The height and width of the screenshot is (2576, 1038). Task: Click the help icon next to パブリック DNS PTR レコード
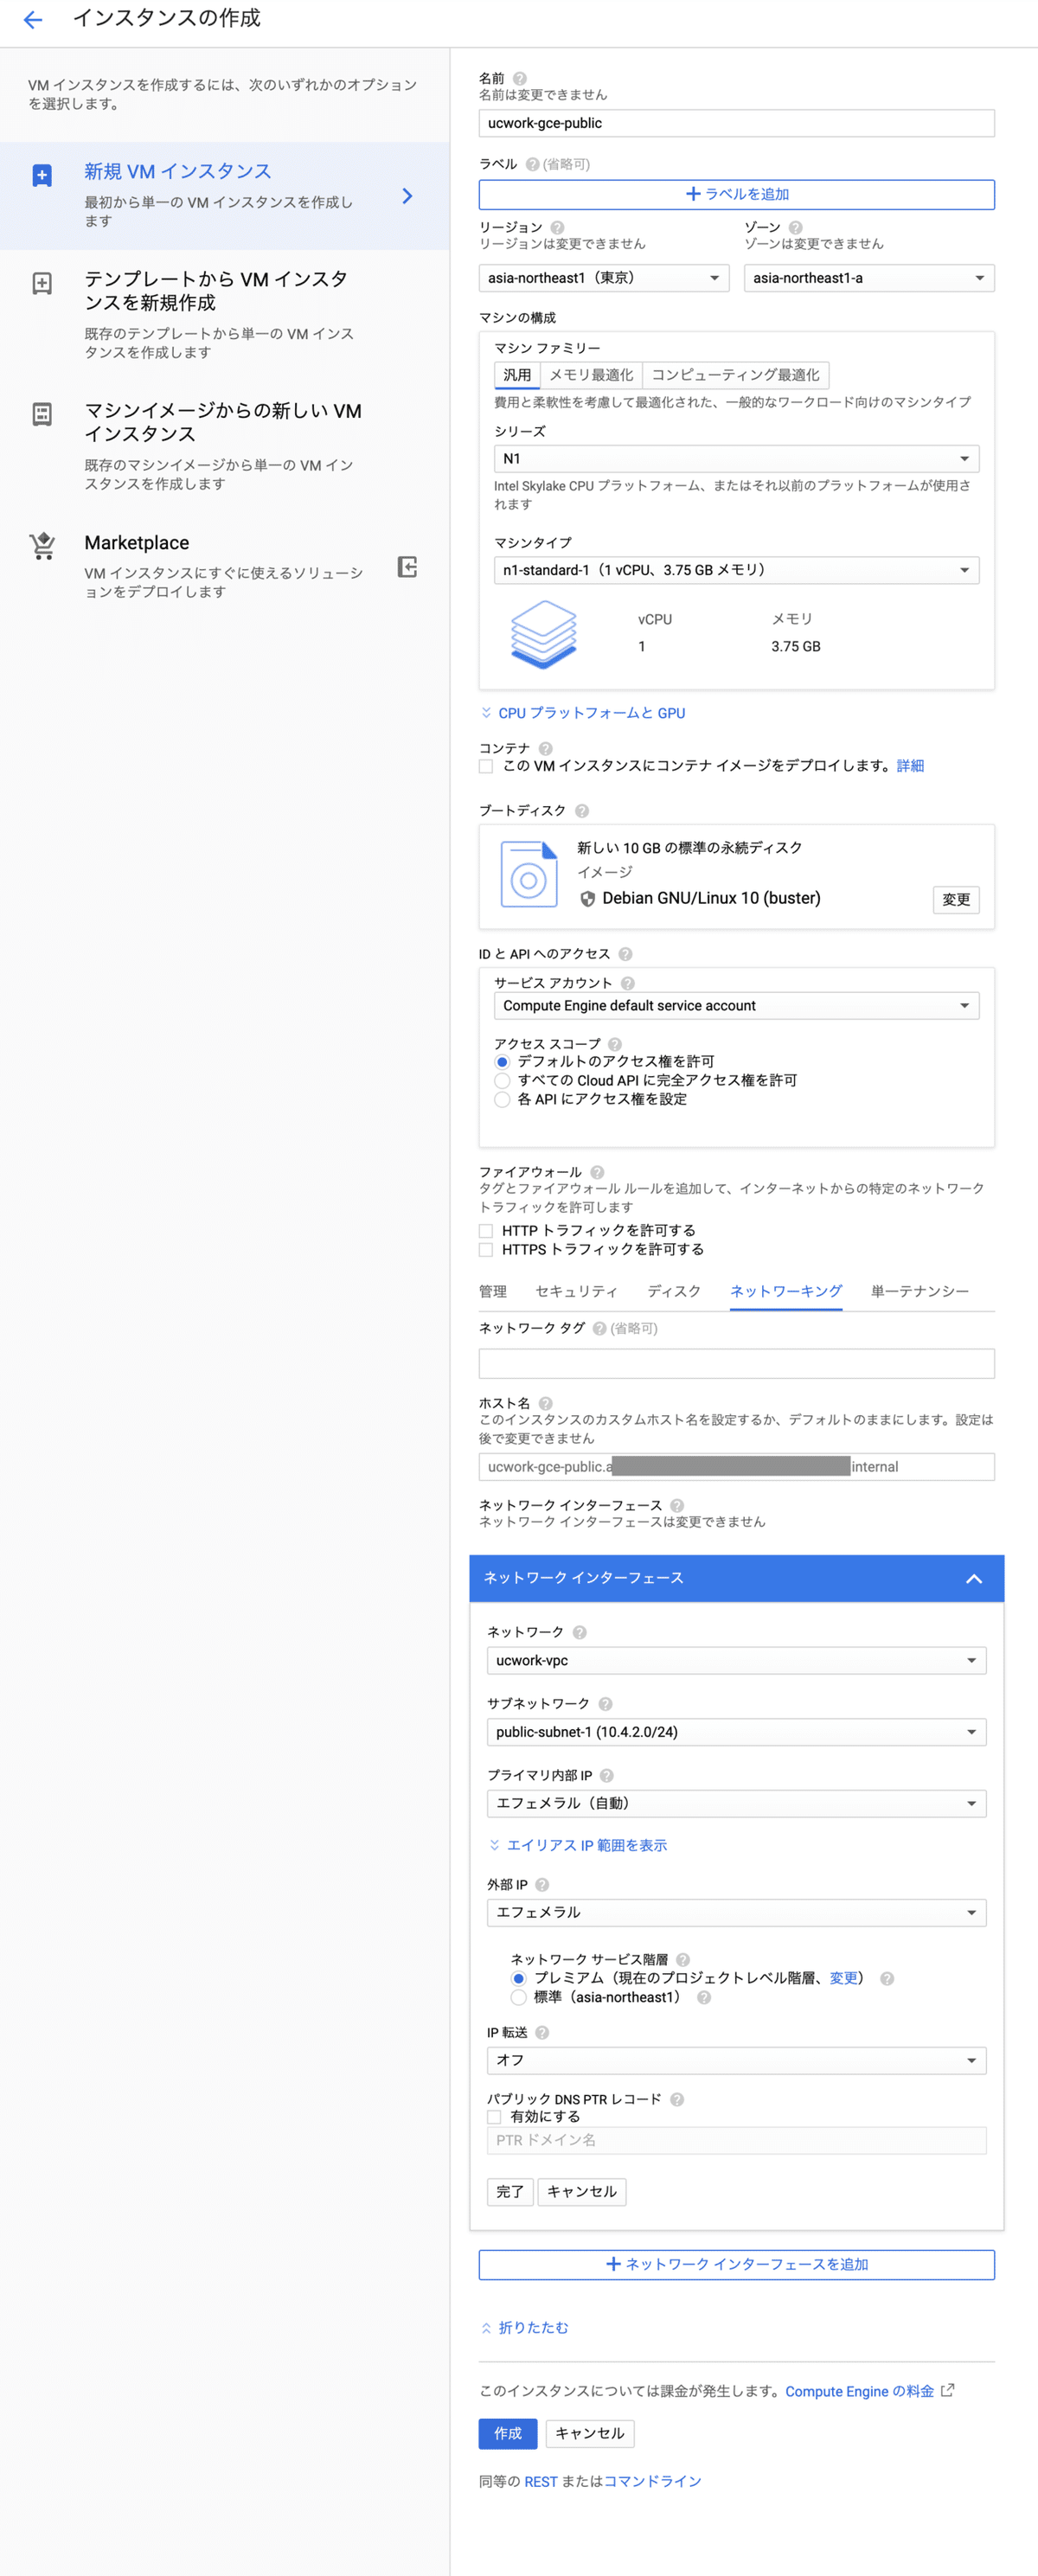[x=677, y=2099]
